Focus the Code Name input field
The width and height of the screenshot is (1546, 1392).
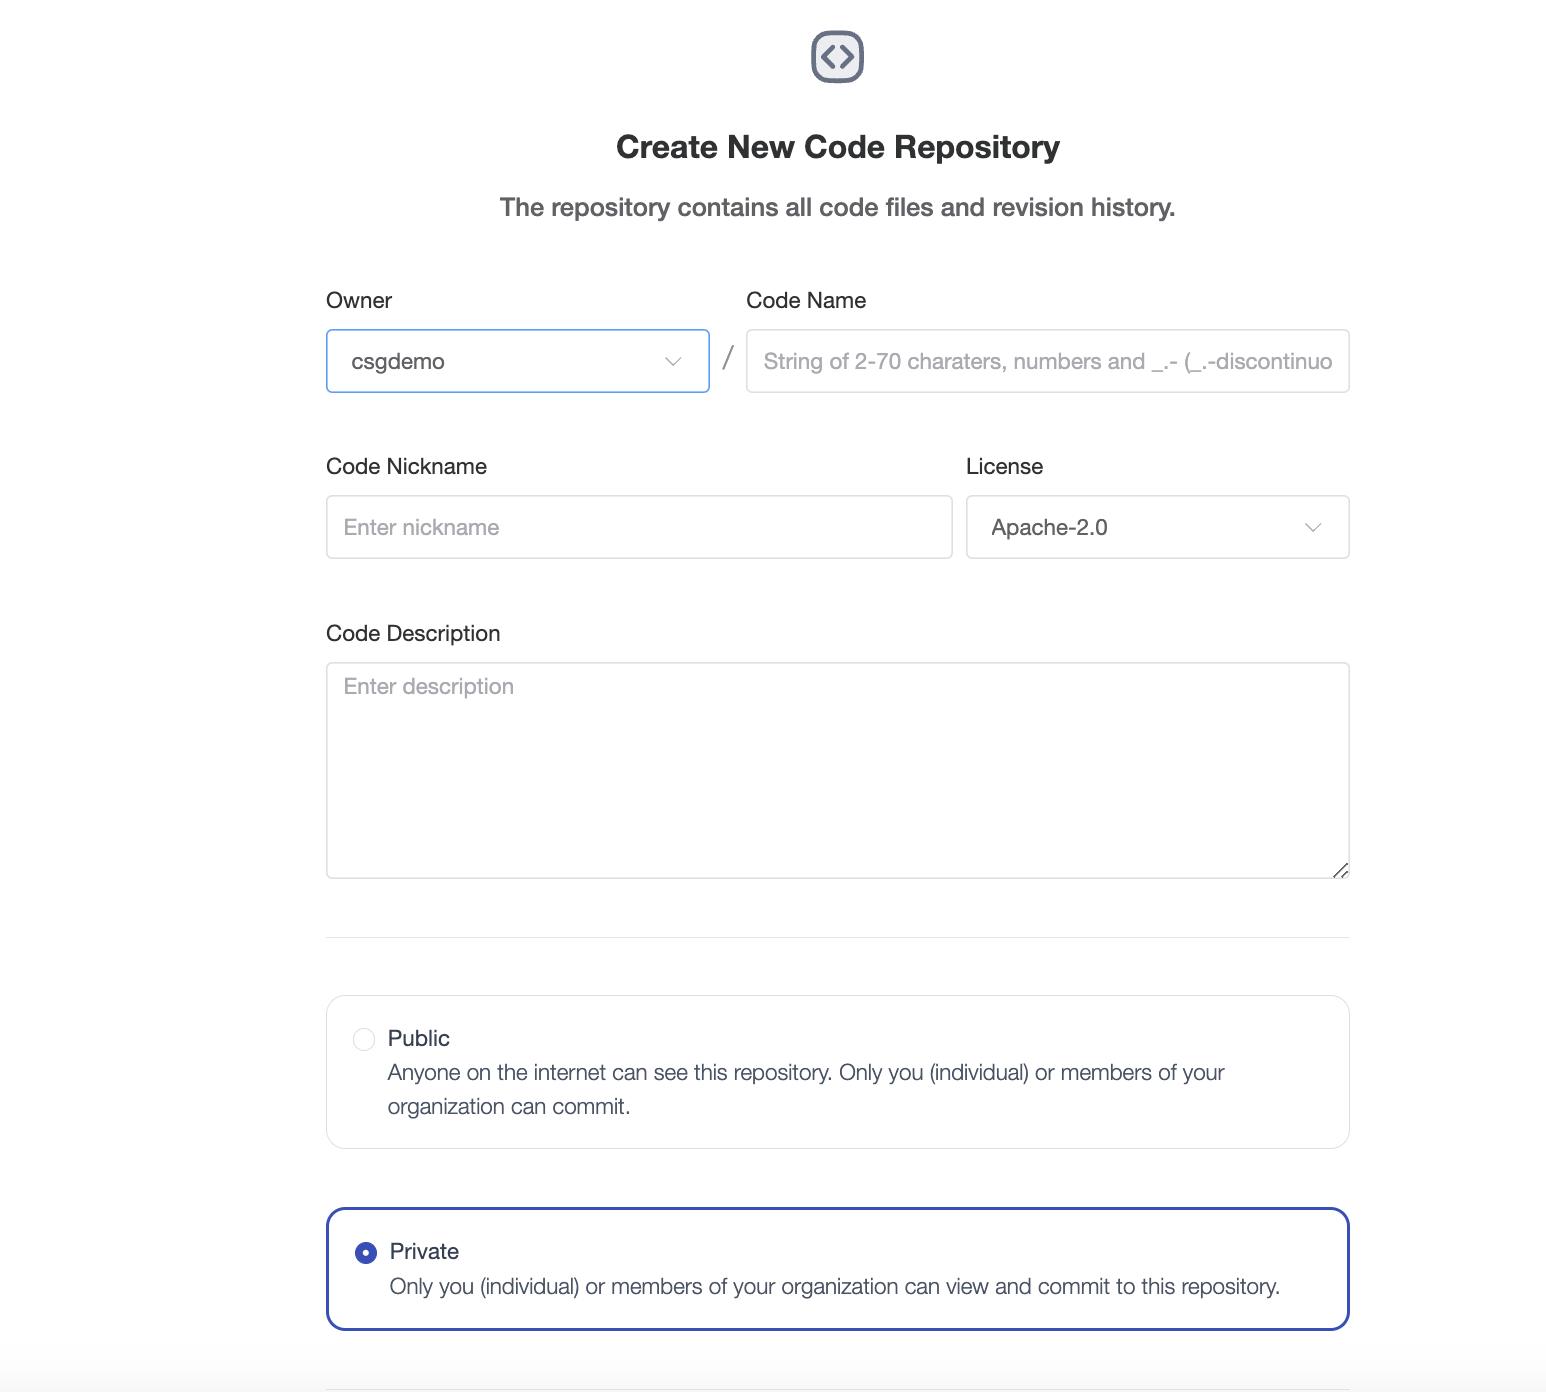[1048, 361]
